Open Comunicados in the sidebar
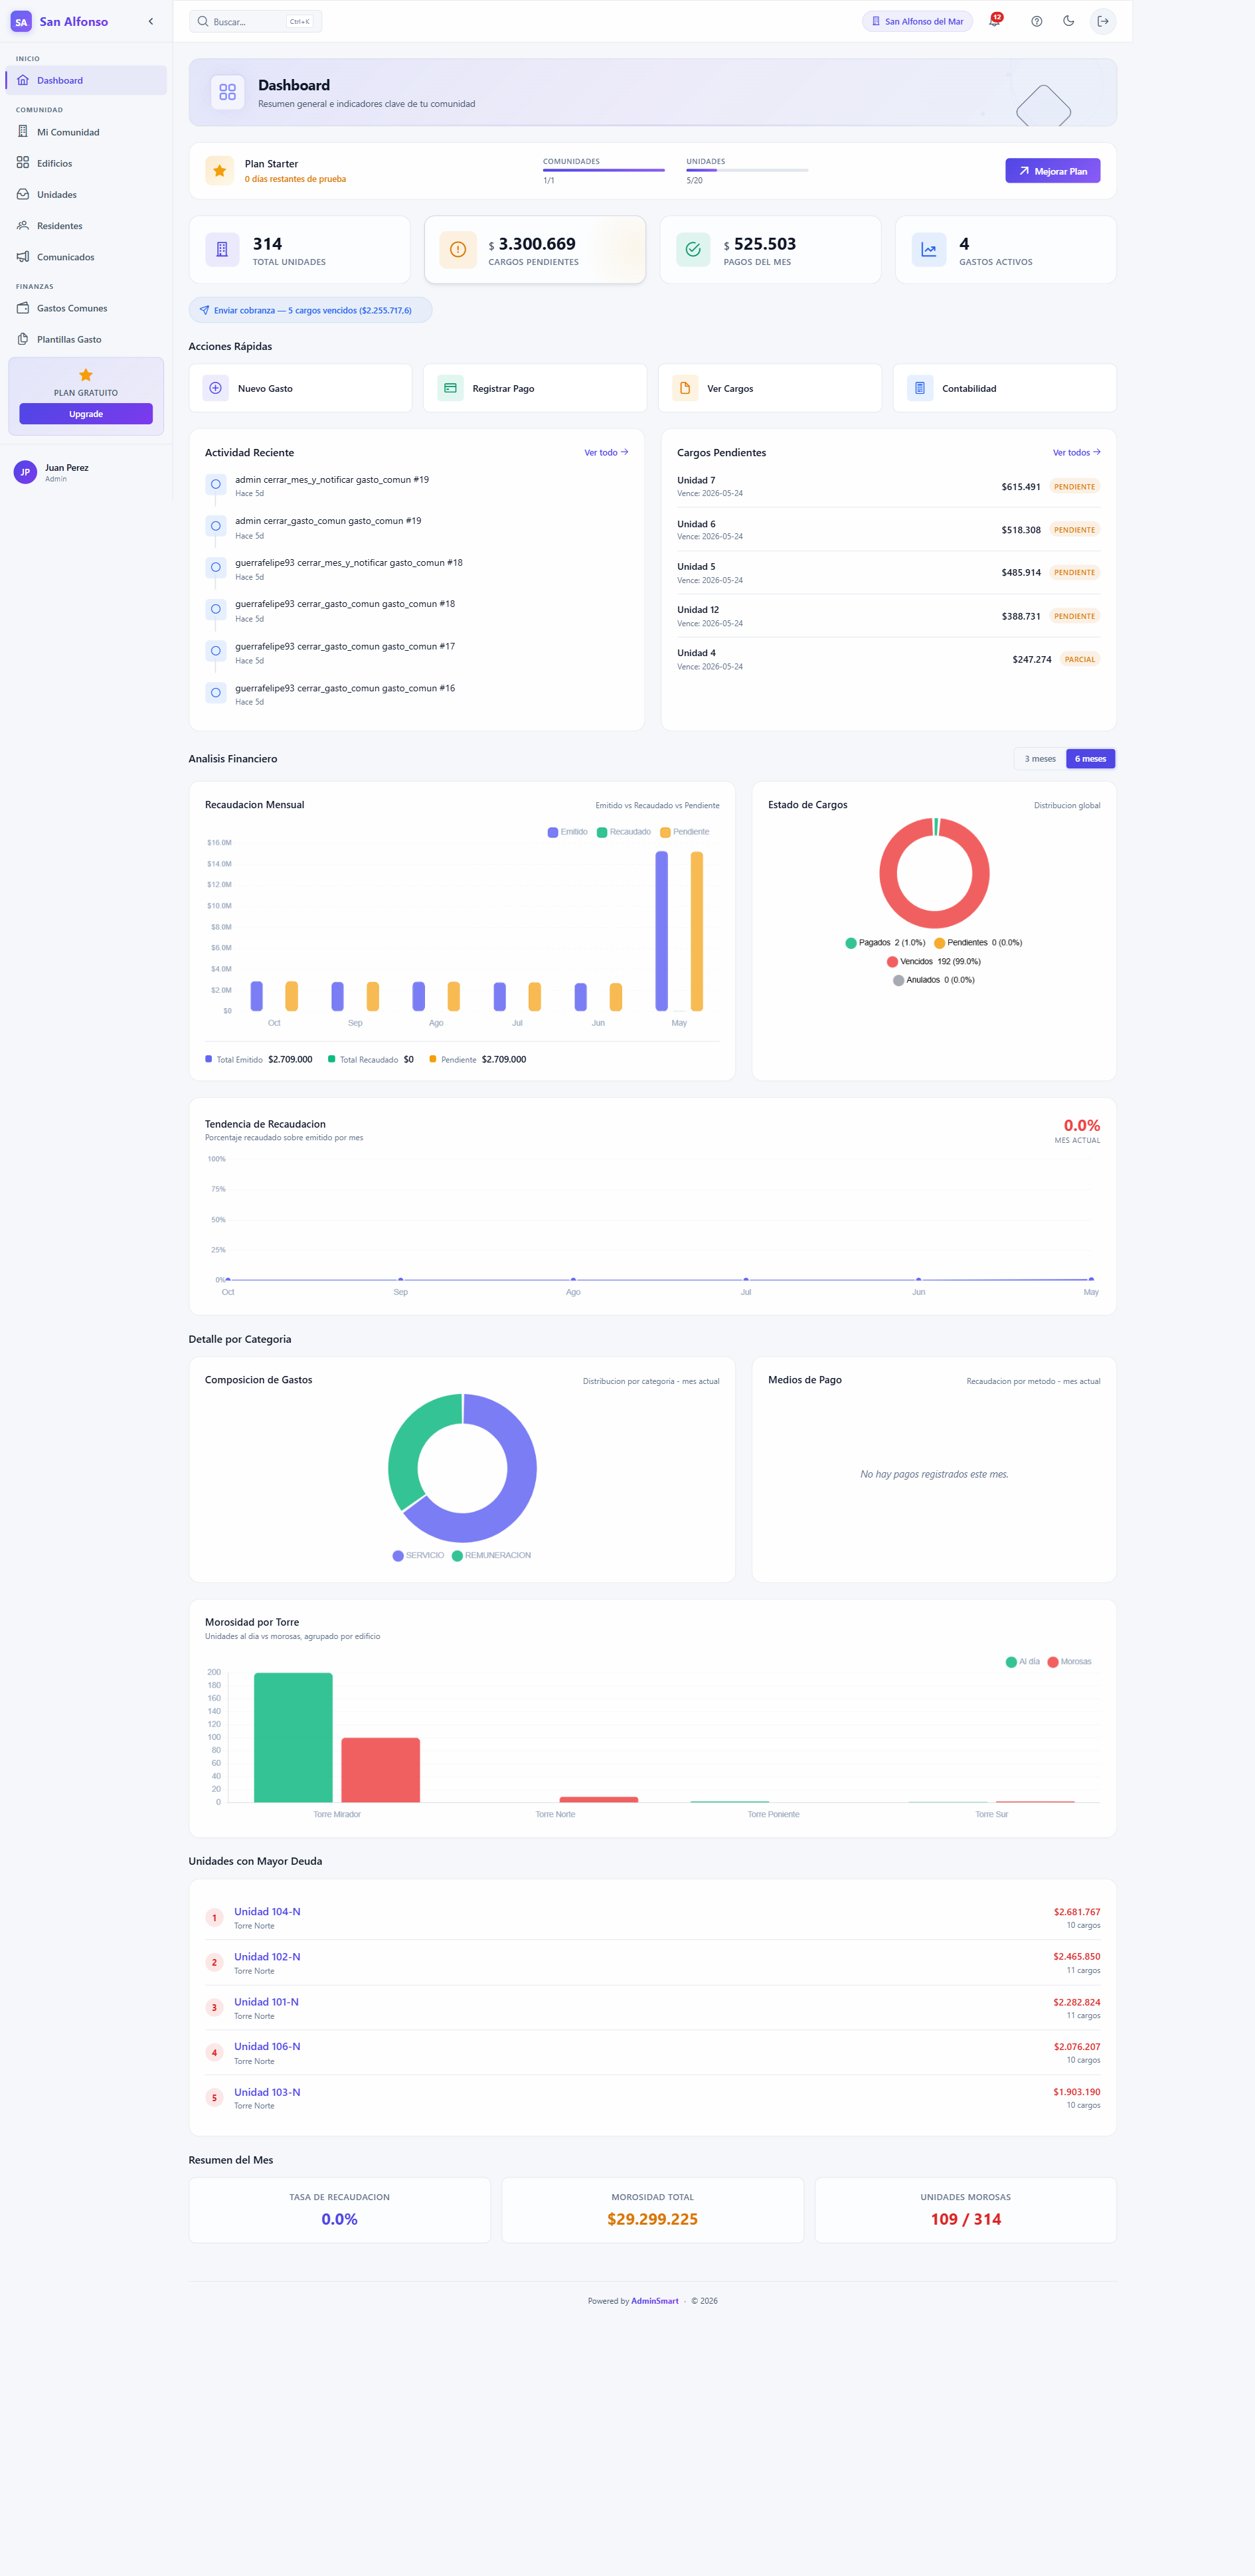The width and height of the screenshot is (1255, 2576). [86, 257]
